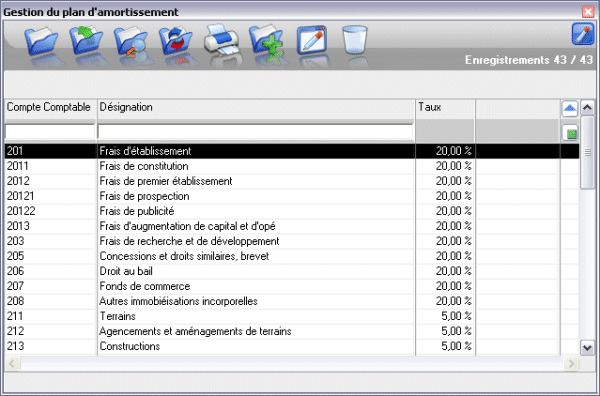This screenshot has height=396, width=600.
Task: Select row Frais d'augmentation de capital
Action: [292, 226]
